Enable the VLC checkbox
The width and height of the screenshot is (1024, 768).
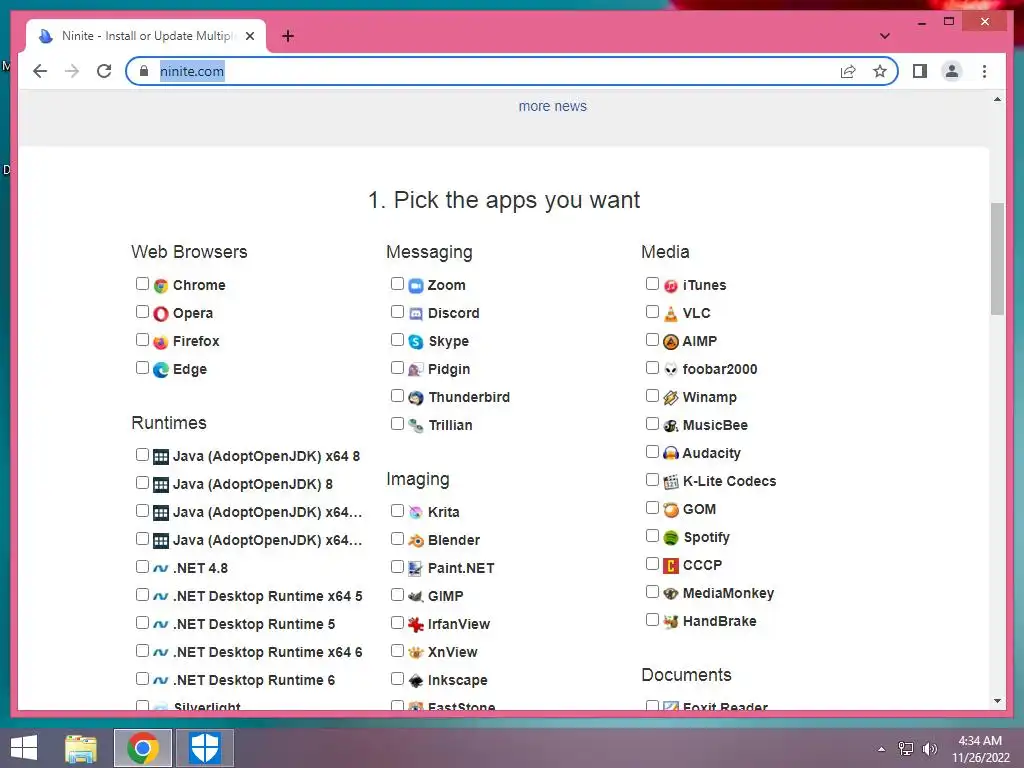tap(652, 312)
